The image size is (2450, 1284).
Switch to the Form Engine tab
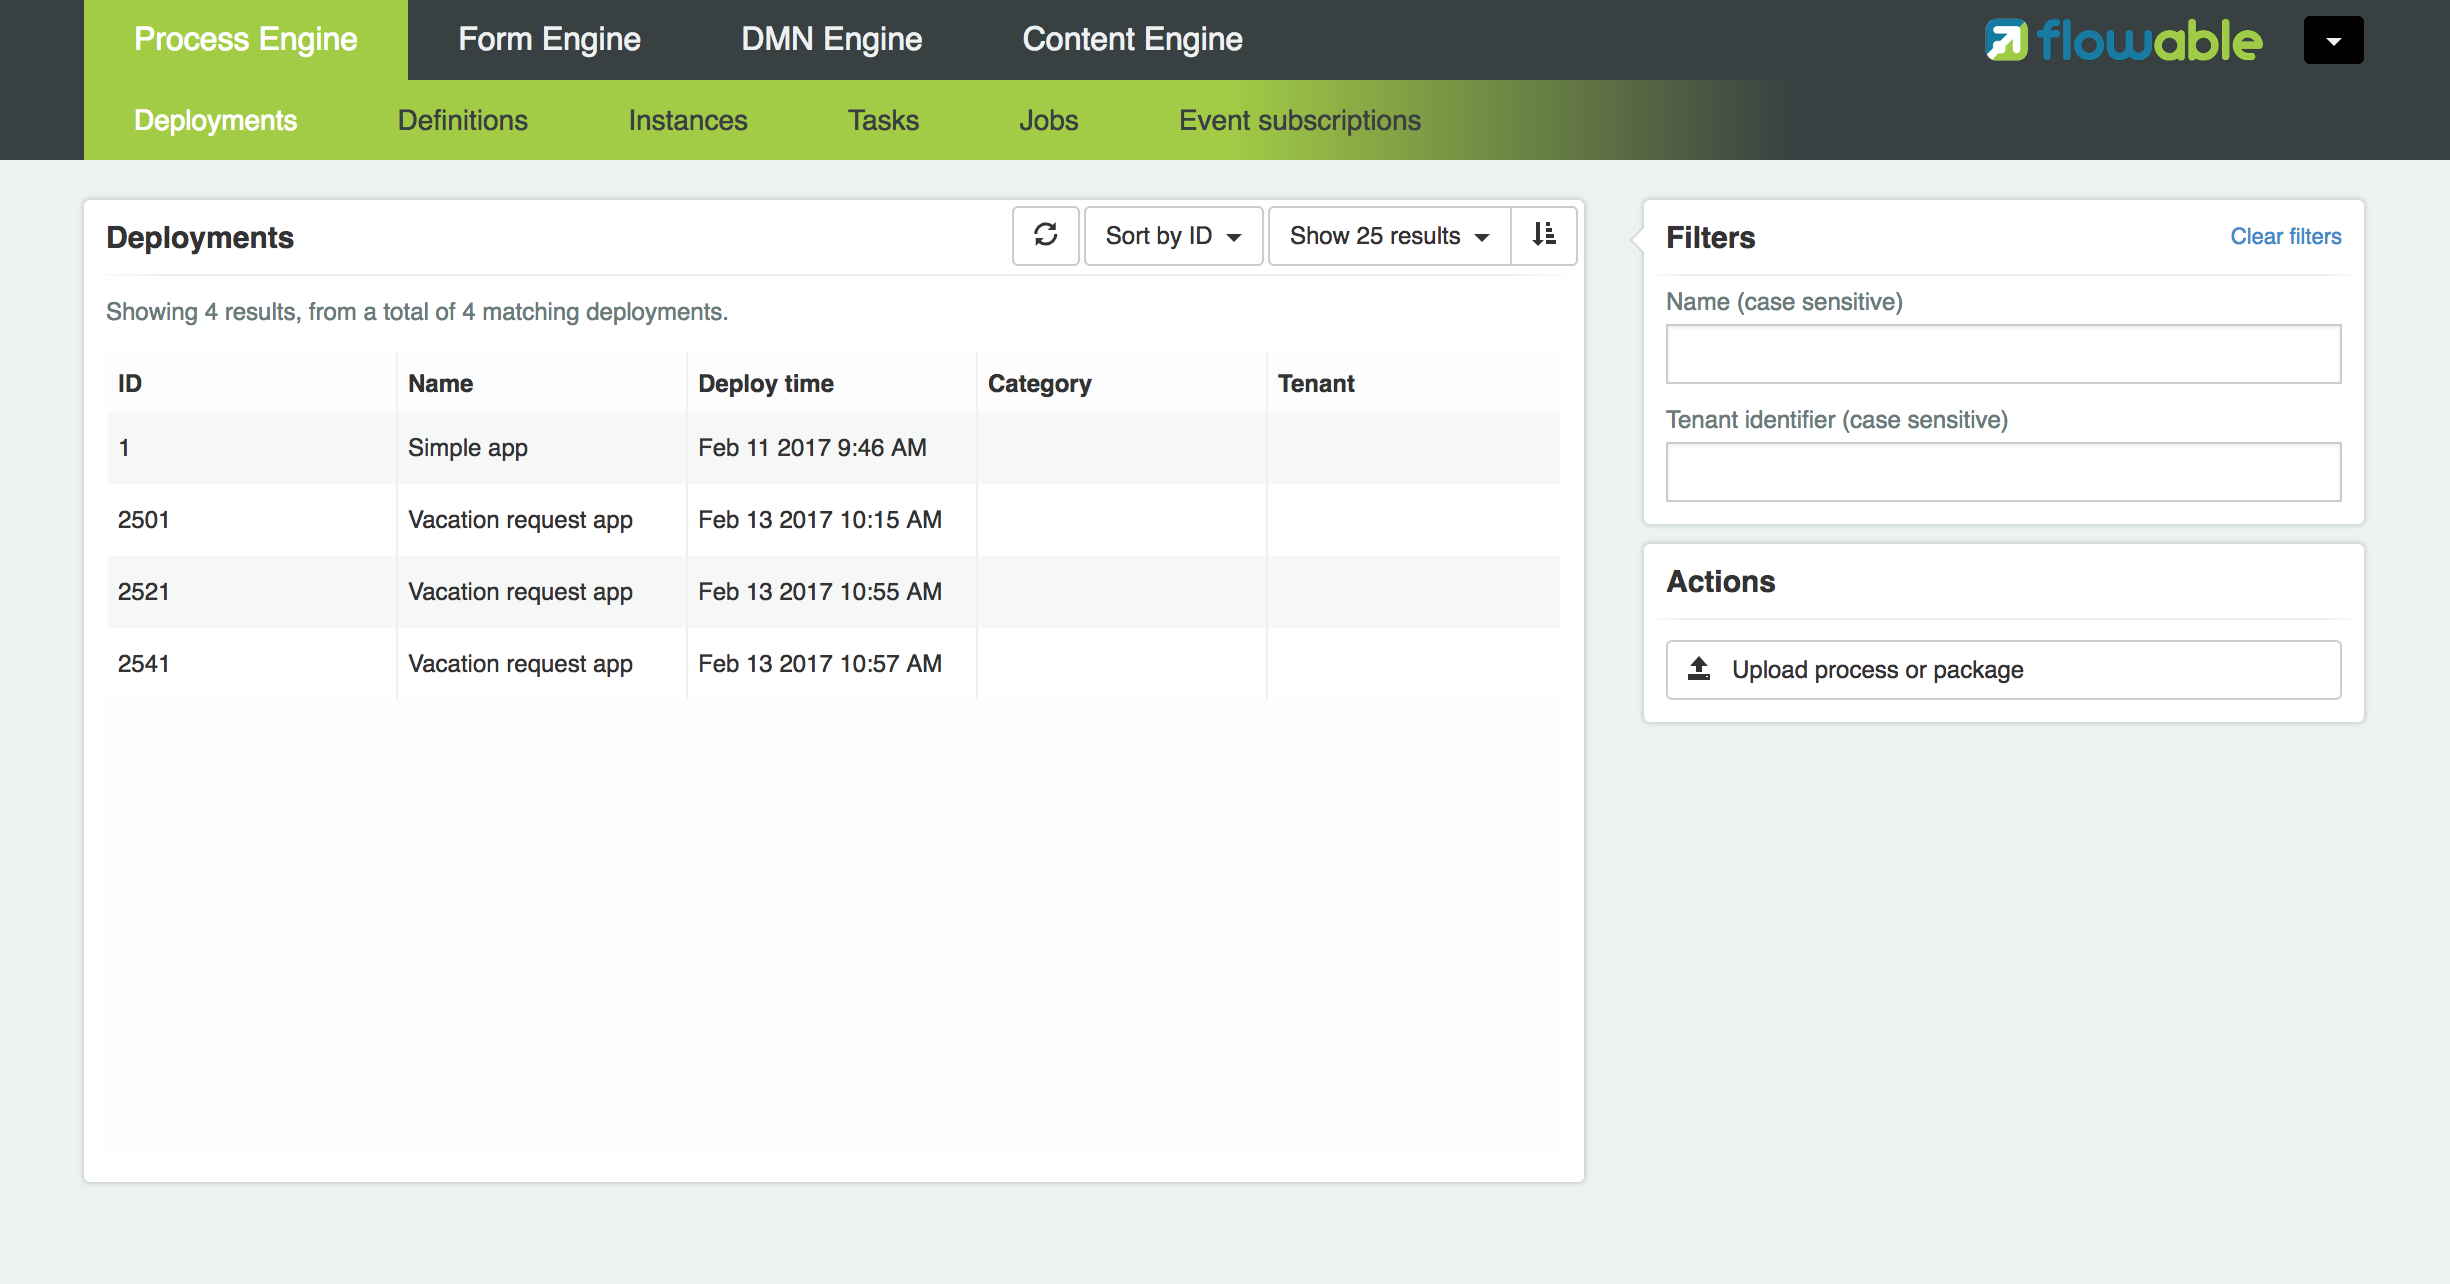pyautogui.click(x=549, y=40)
